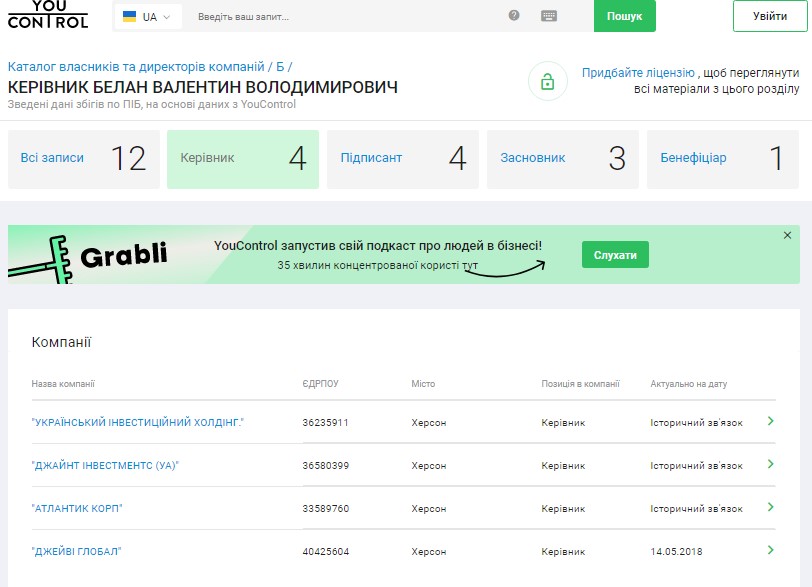Open the virtual keyboard icon
The height and width of the screenshot is (587, 812).
549,16
